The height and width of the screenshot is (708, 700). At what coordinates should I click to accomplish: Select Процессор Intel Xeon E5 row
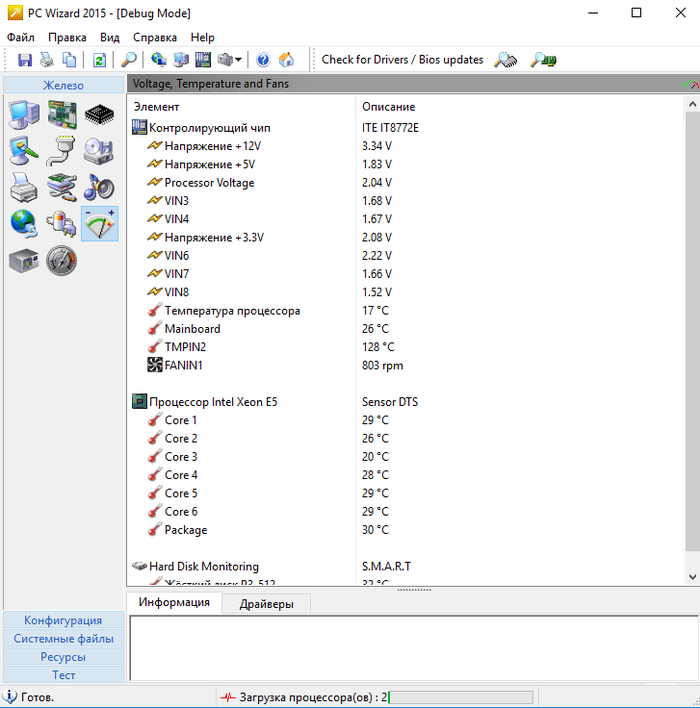tap(213, 402)
